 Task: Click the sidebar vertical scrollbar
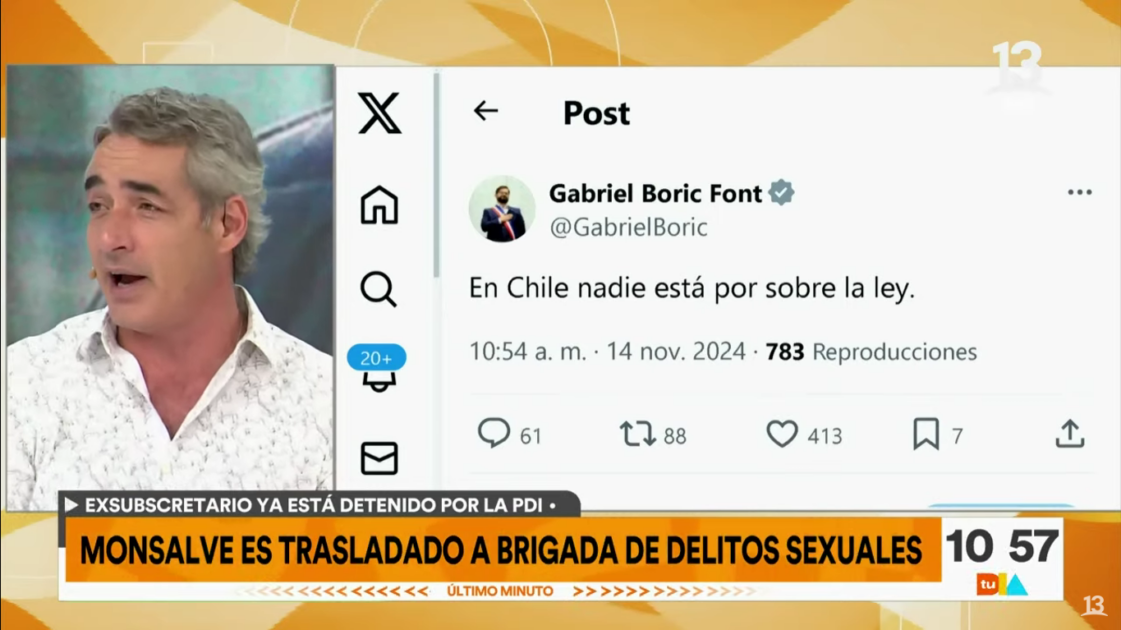click(x=436, y=175)
